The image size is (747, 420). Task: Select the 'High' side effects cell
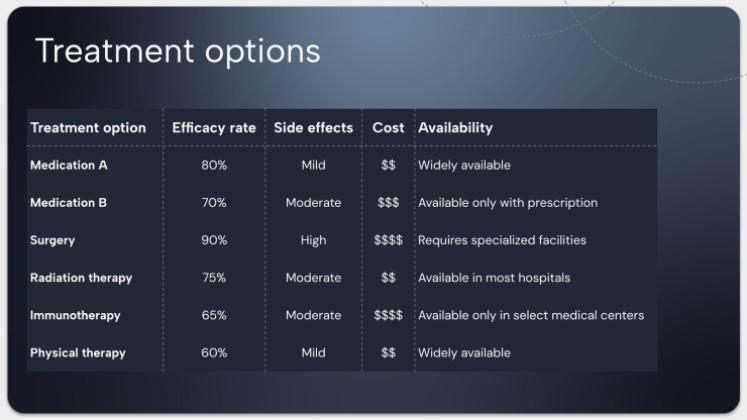[x=313, y=240]
